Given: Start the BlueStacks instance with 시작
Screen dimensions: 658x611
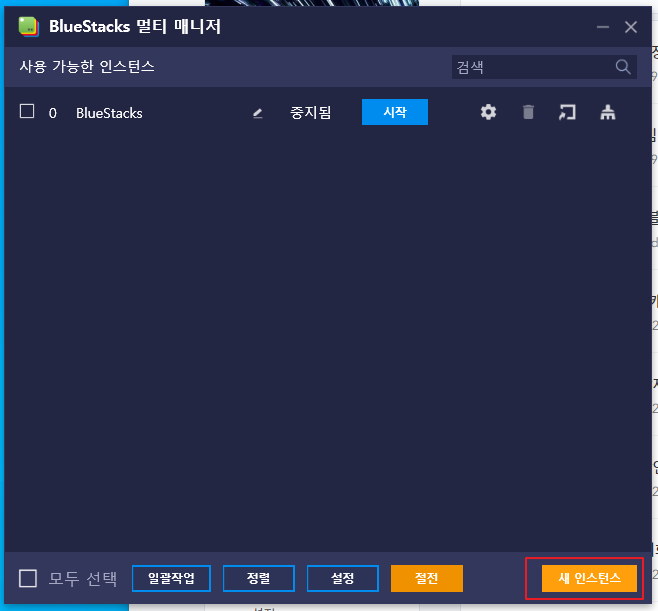Looking at the screenshot, I should [x=394, y=112].
